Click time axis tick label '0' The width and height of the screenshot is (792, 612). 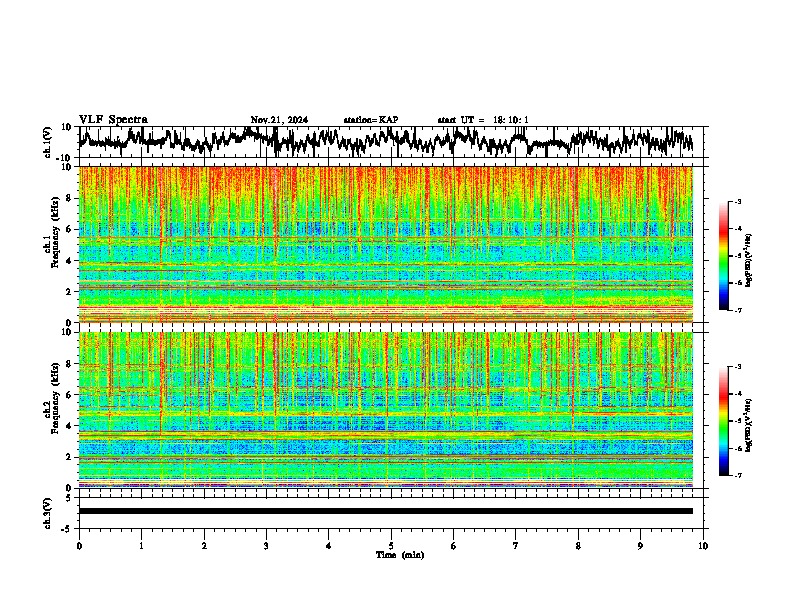(x=79, y=546)
